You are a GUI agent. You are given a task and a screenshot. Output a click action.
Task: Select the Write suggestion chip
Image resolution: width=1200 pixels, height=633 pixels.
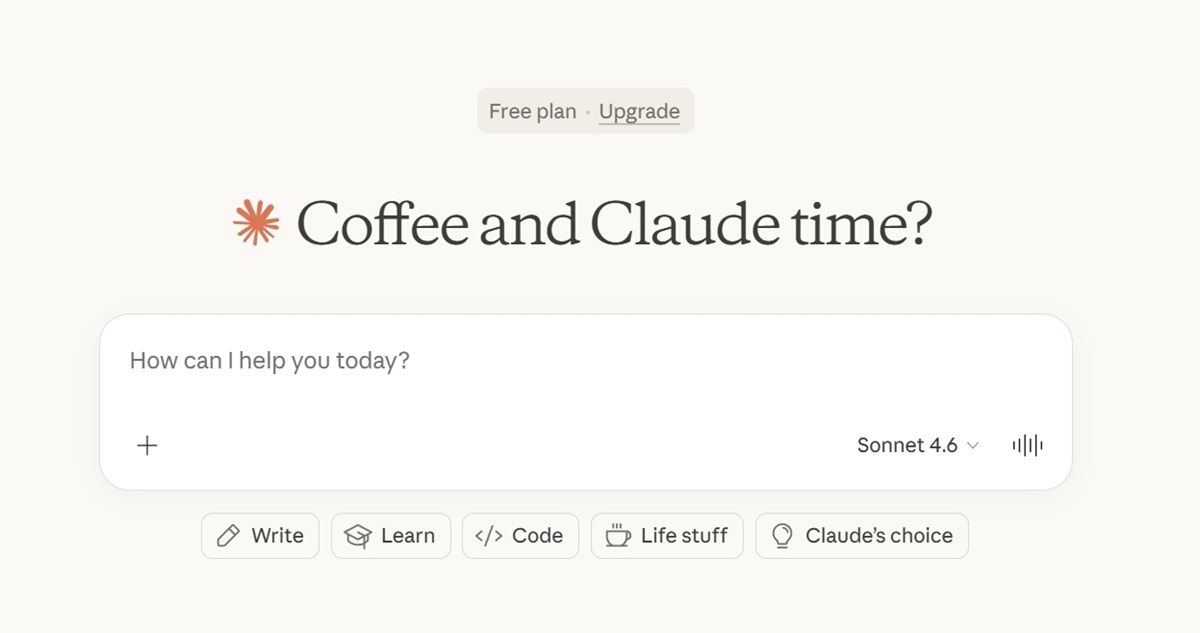pyautogui.click(x=260, y=536)
